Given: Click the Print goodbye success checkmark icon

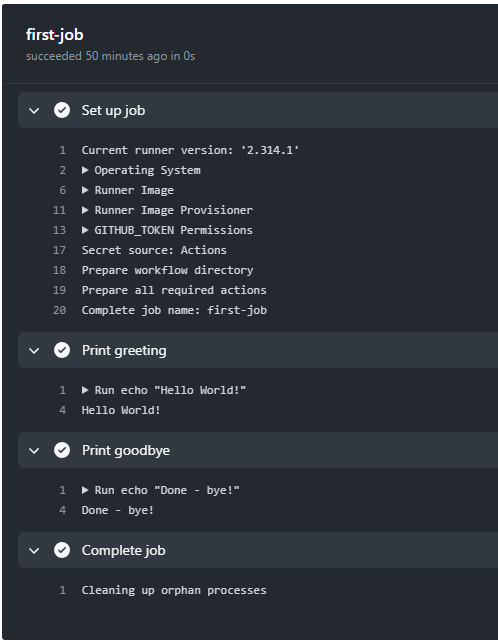Looking at the screenshot, I should (62, 450).
